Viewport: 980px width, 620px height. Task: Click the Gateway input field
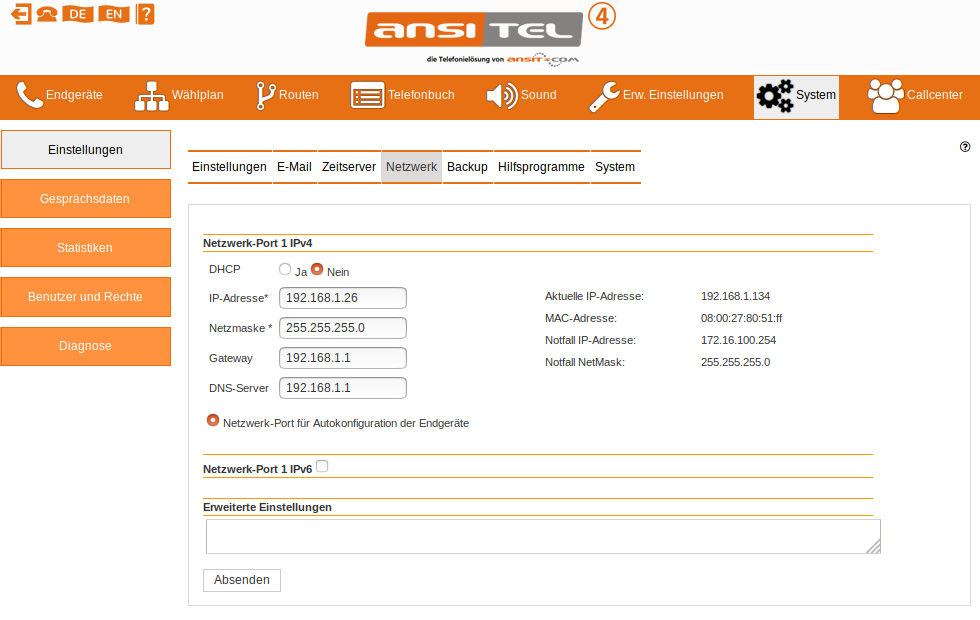click(x=342, y=357)
